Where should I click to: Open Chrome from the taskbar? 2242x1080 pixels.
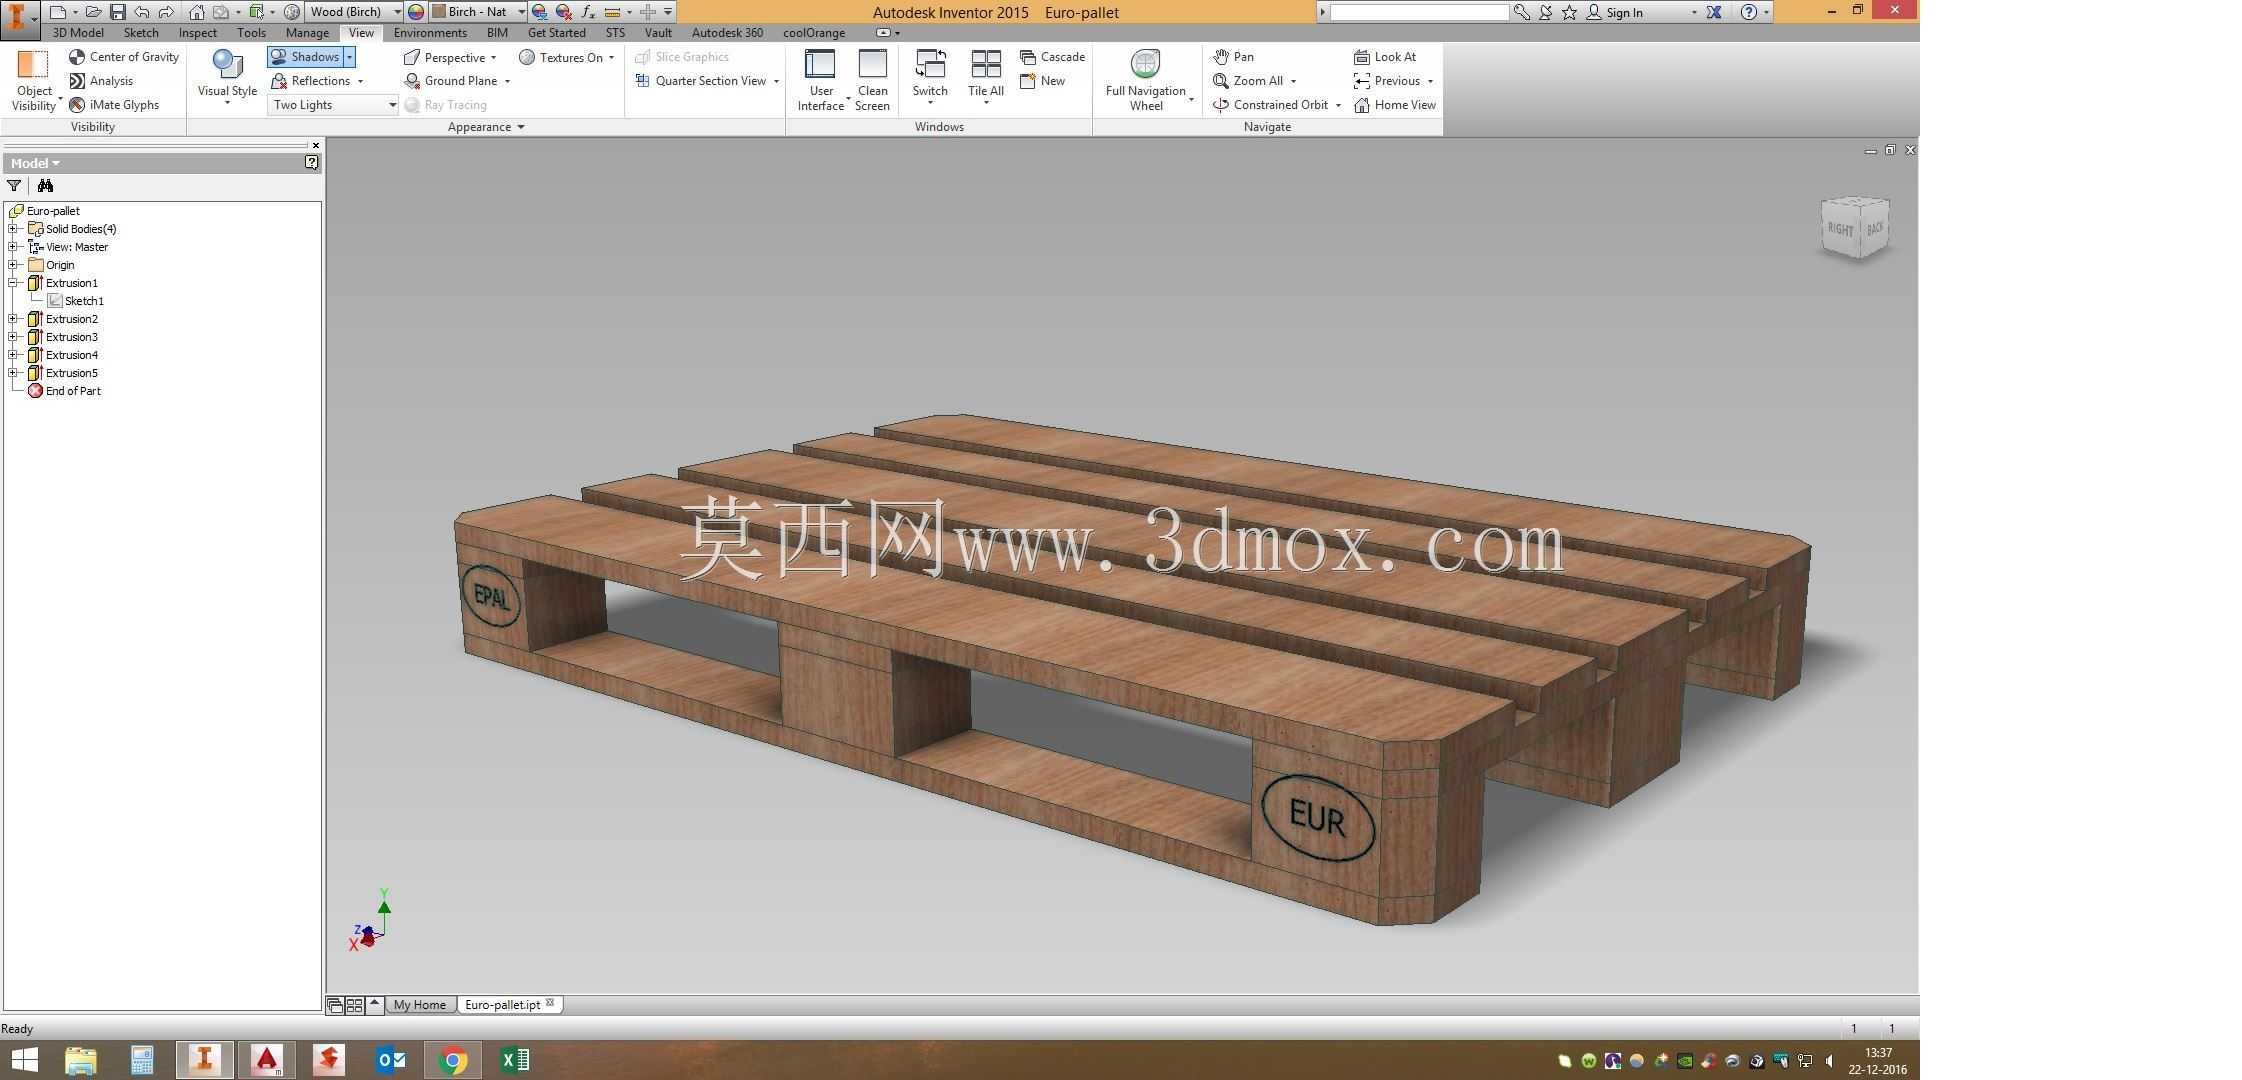pyautogui.click(x=453, y=1060)
